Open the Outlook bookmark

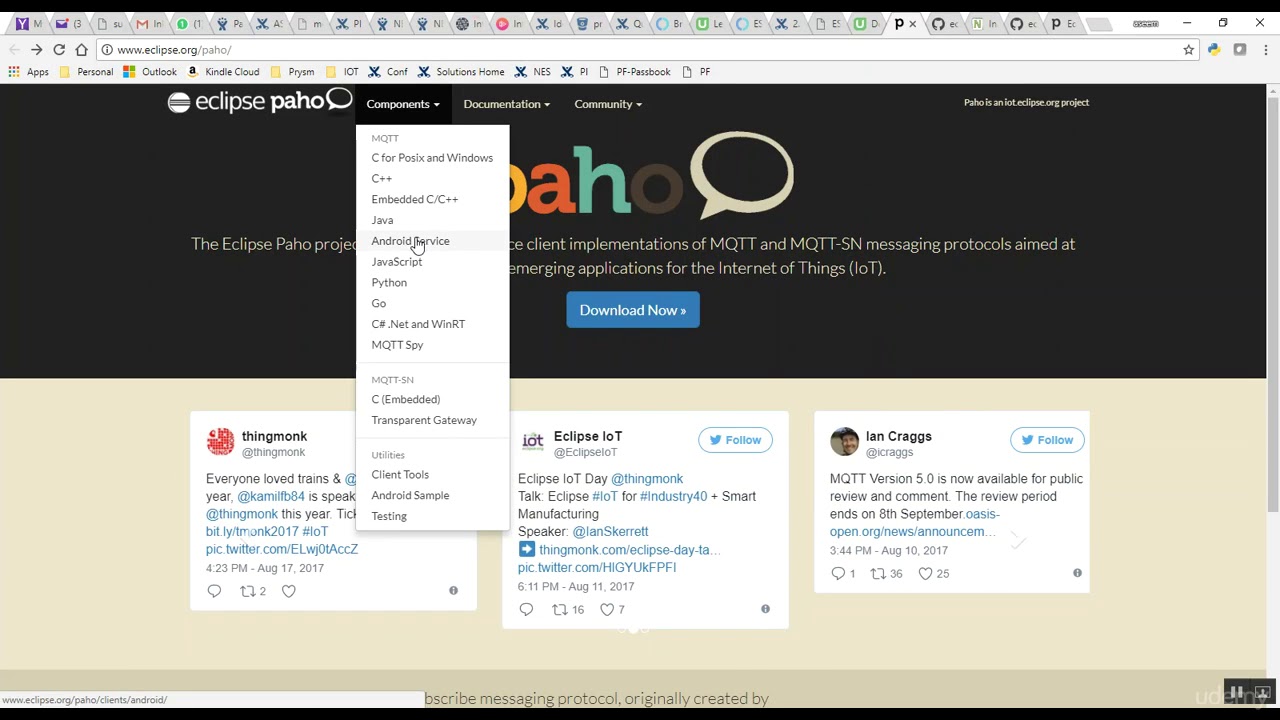[x=150, y=72]
